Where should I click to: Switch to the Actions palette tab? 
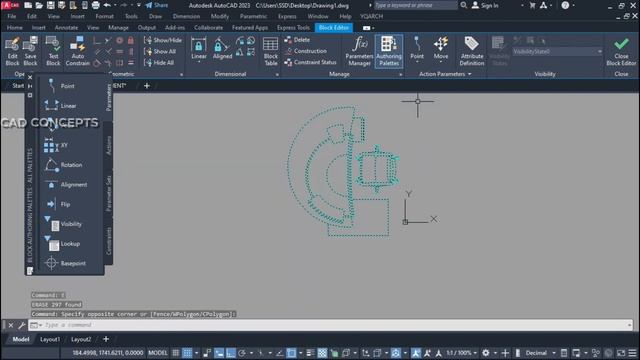coord(109,145)
